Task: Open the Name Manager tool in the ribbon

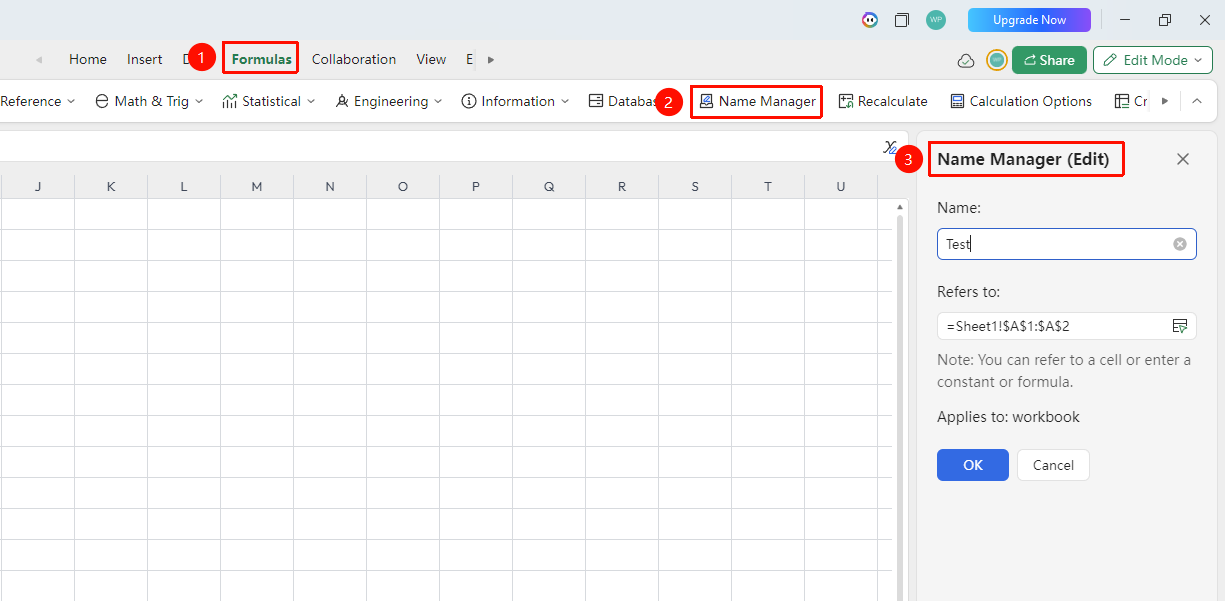Action: point(757,101)
